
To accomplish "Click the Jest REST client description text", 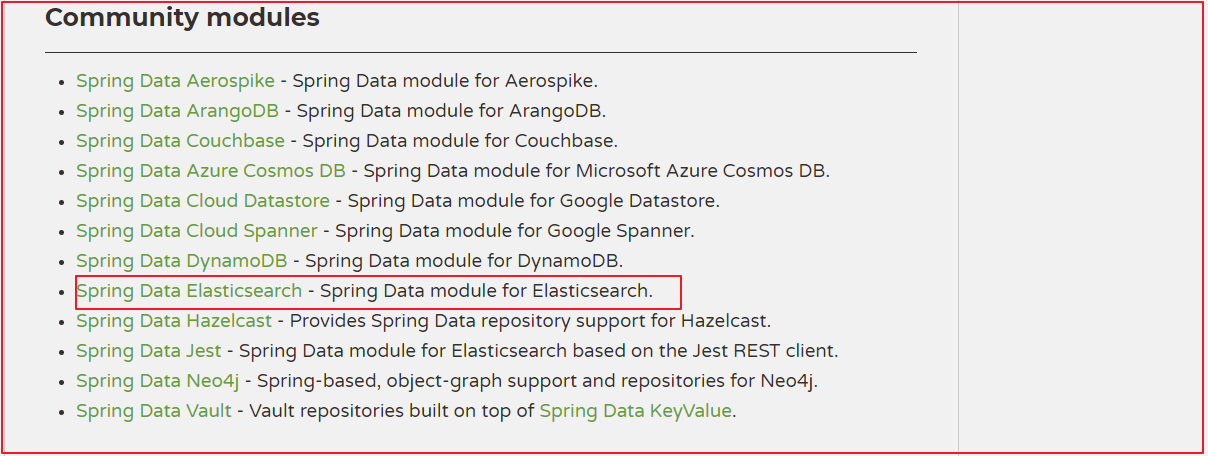I will click(x=538, y=351).
